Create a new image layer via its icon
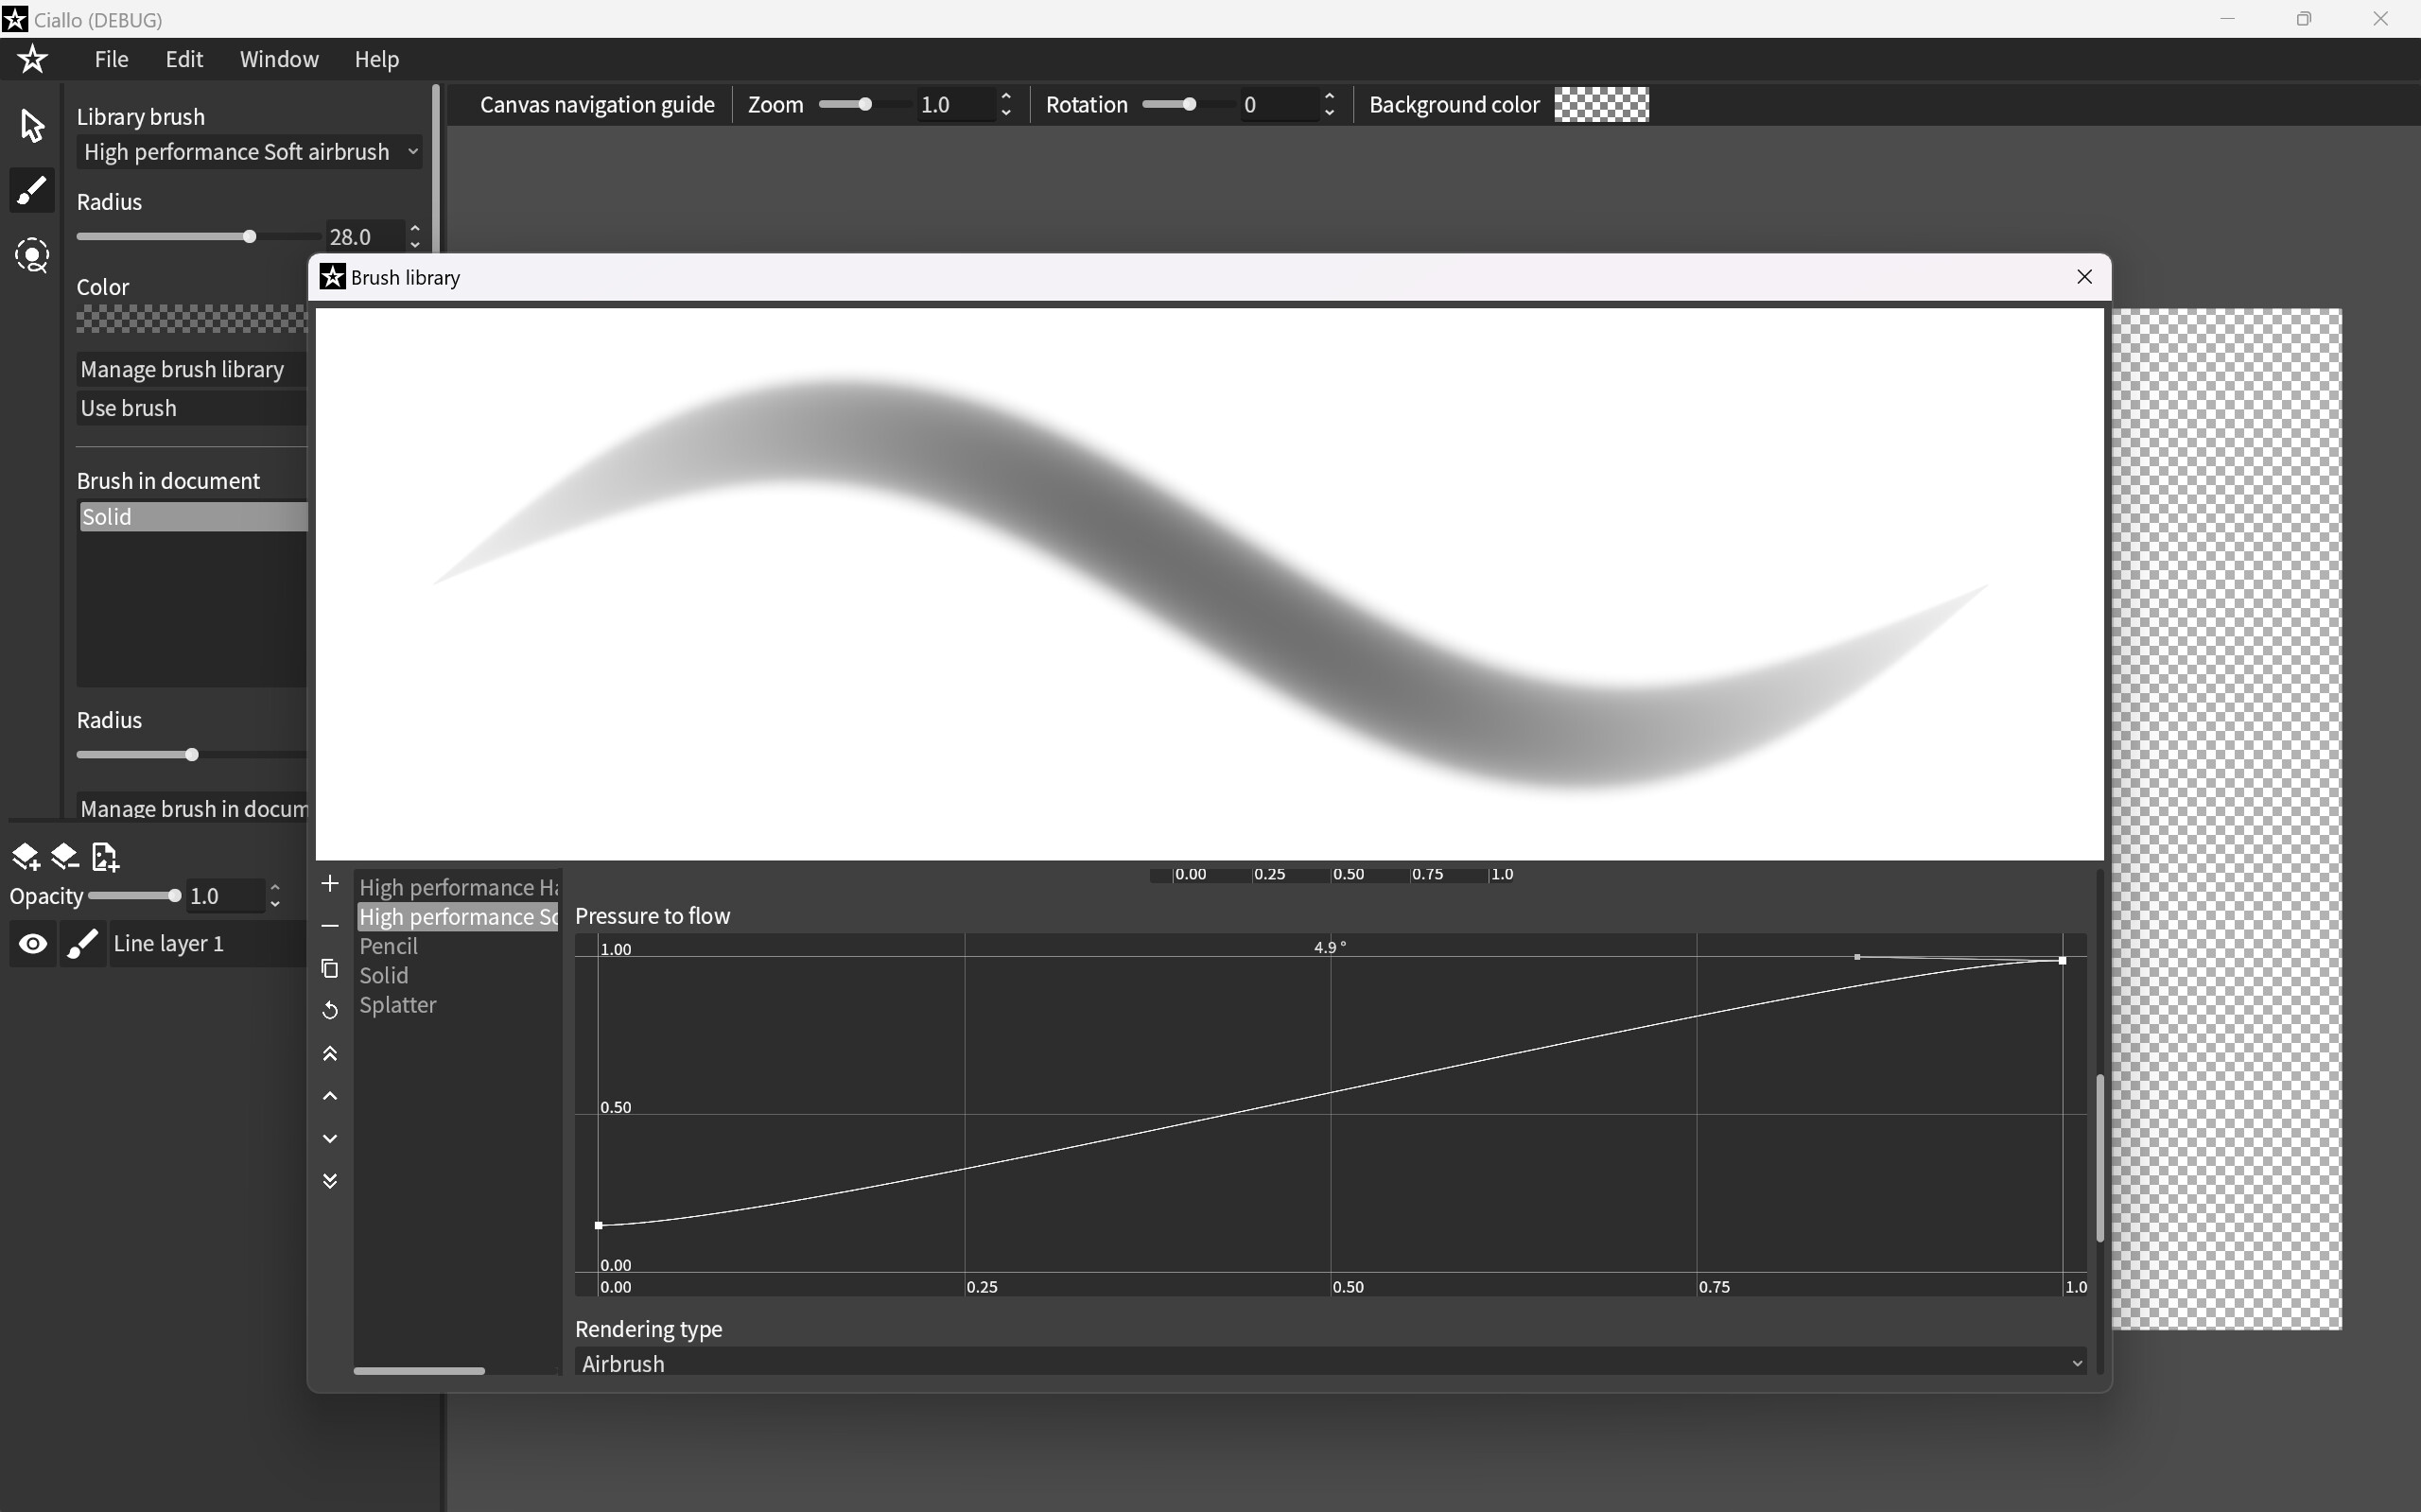Viewport: 2421px width, 1512px height. pos(104,856)
